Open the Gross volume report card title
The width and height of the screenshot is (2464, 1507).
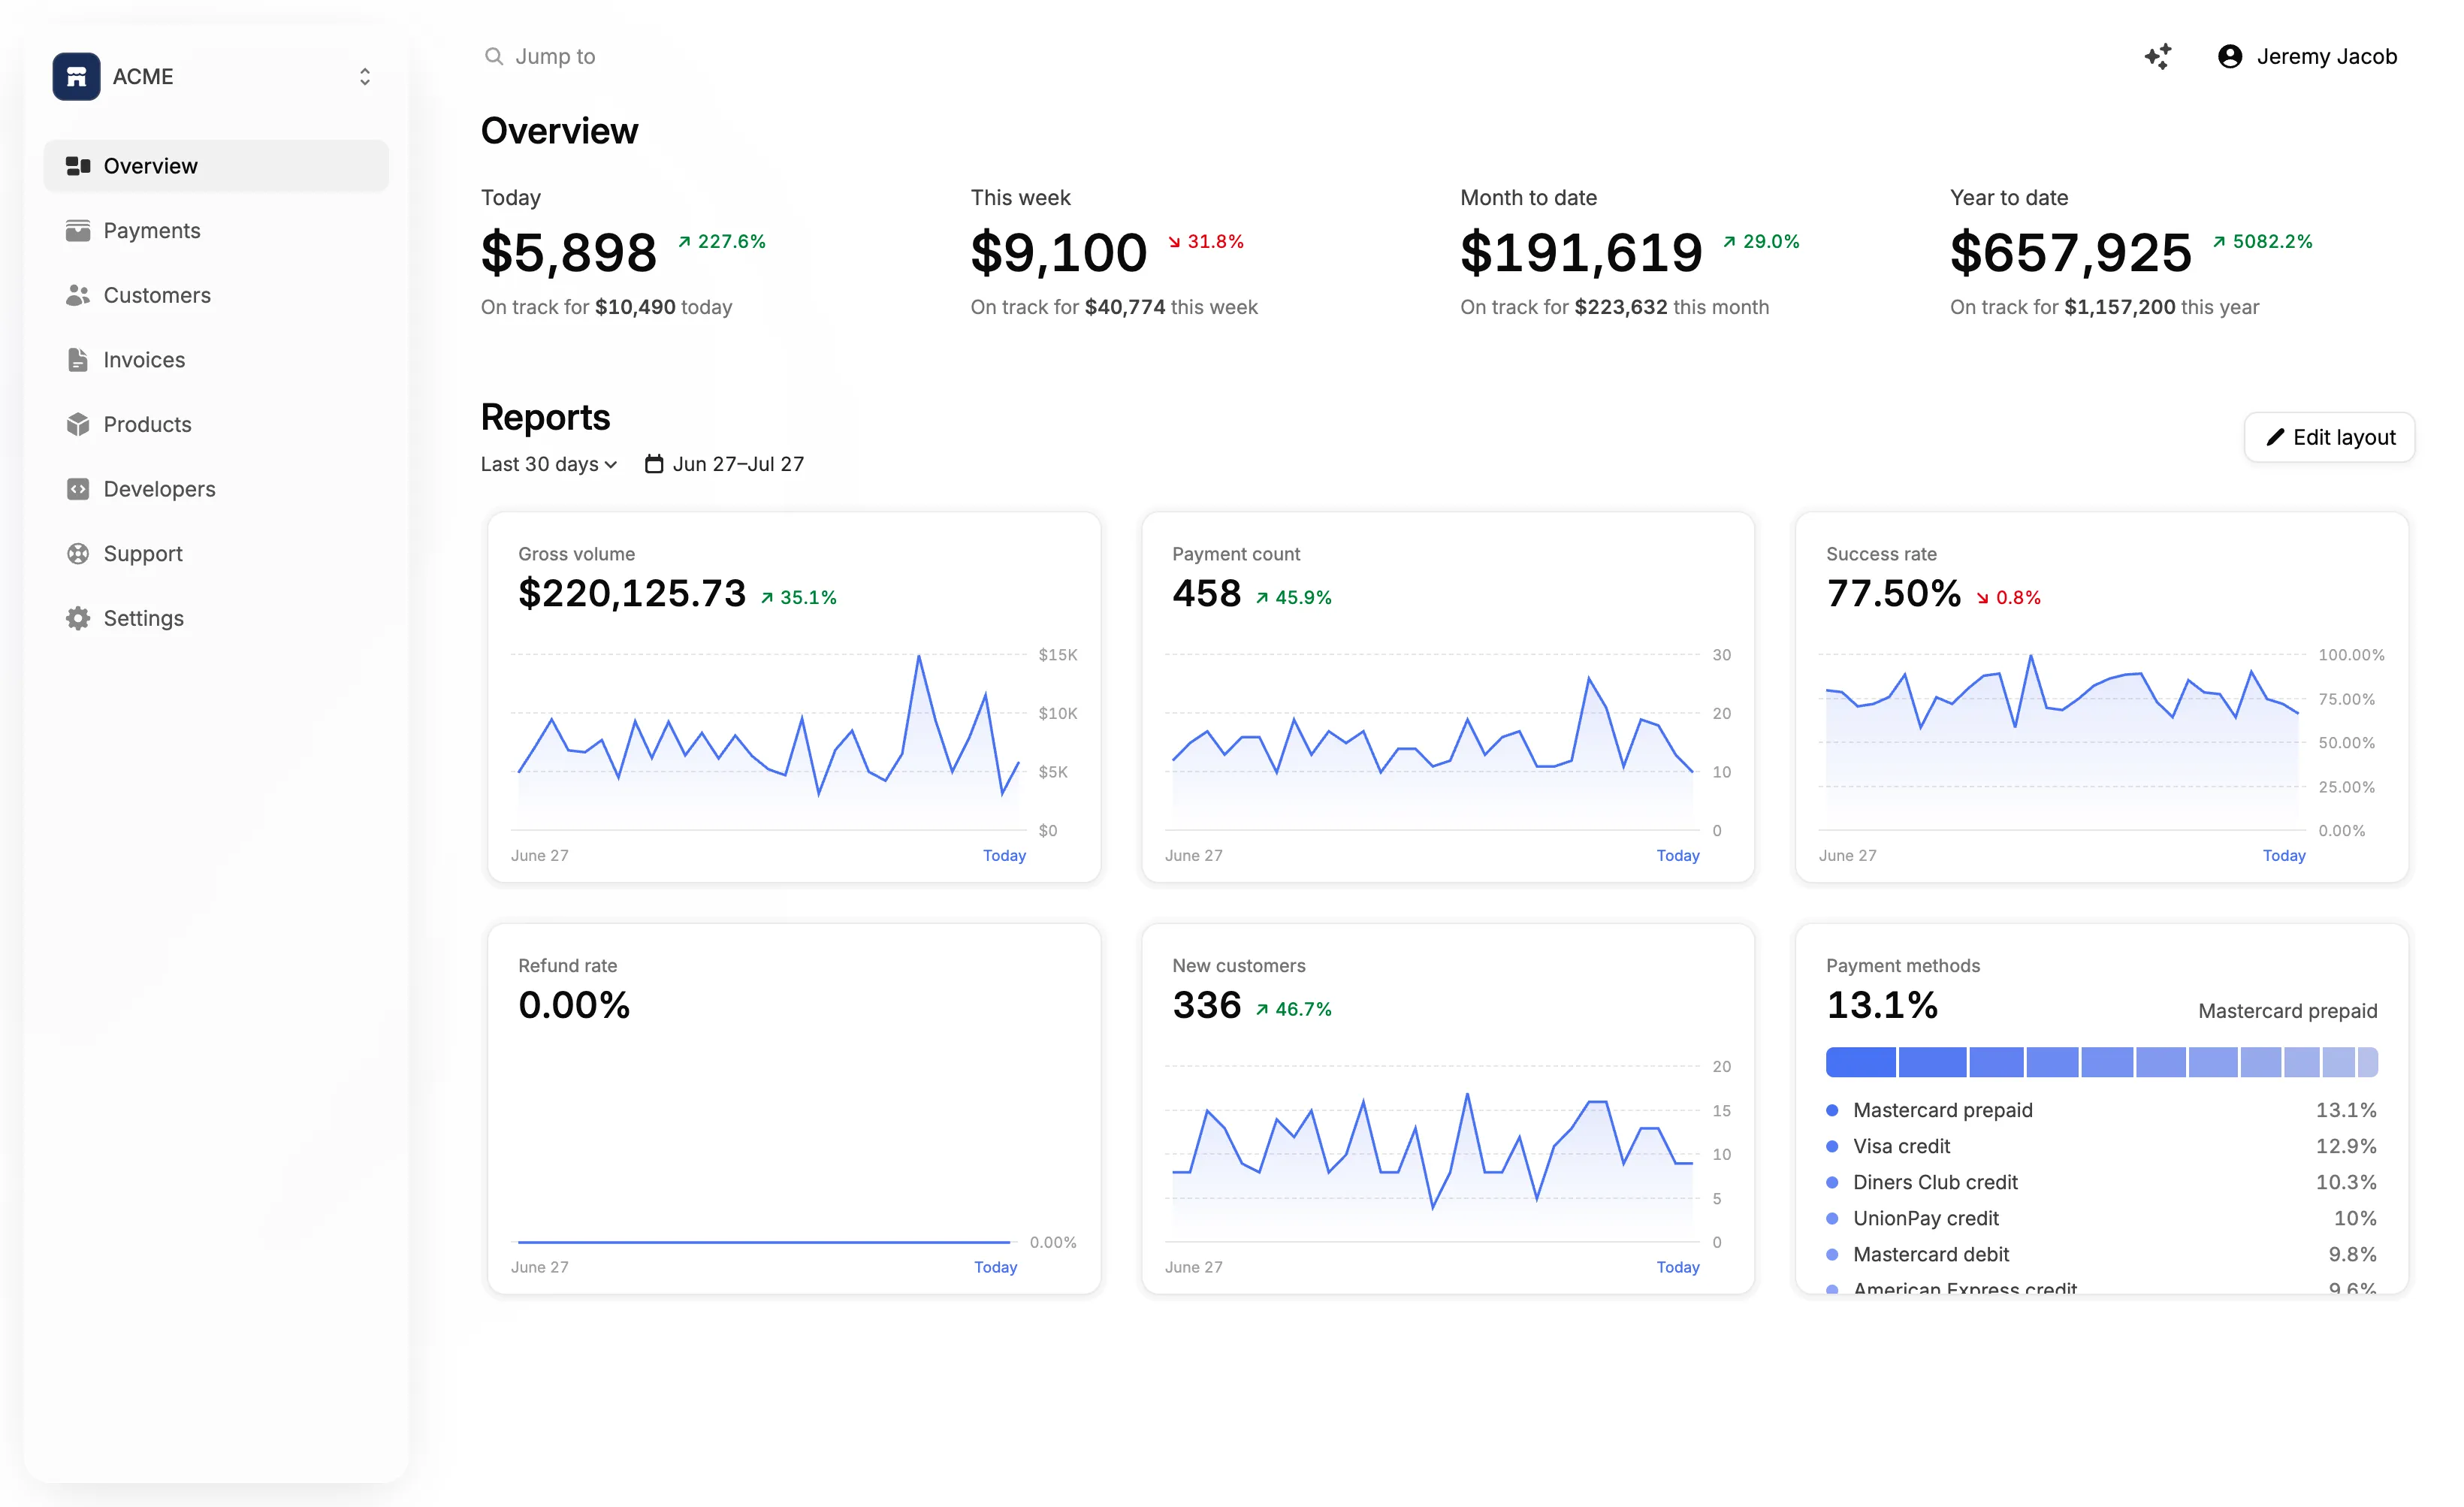576,554
